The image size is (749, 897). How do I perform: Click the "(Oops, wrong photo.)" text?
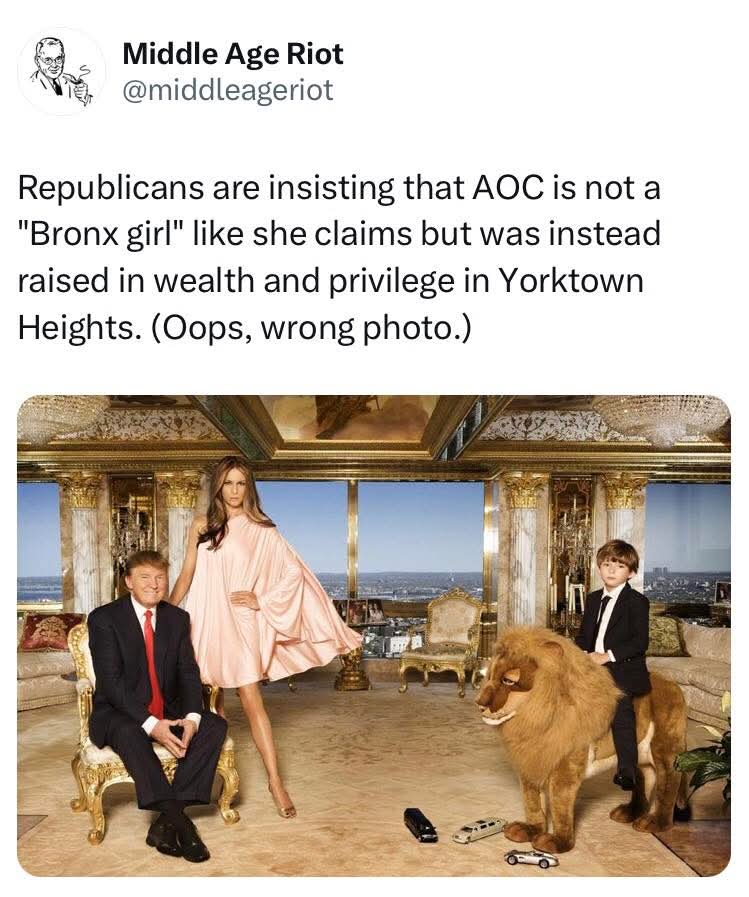(311, 328)
